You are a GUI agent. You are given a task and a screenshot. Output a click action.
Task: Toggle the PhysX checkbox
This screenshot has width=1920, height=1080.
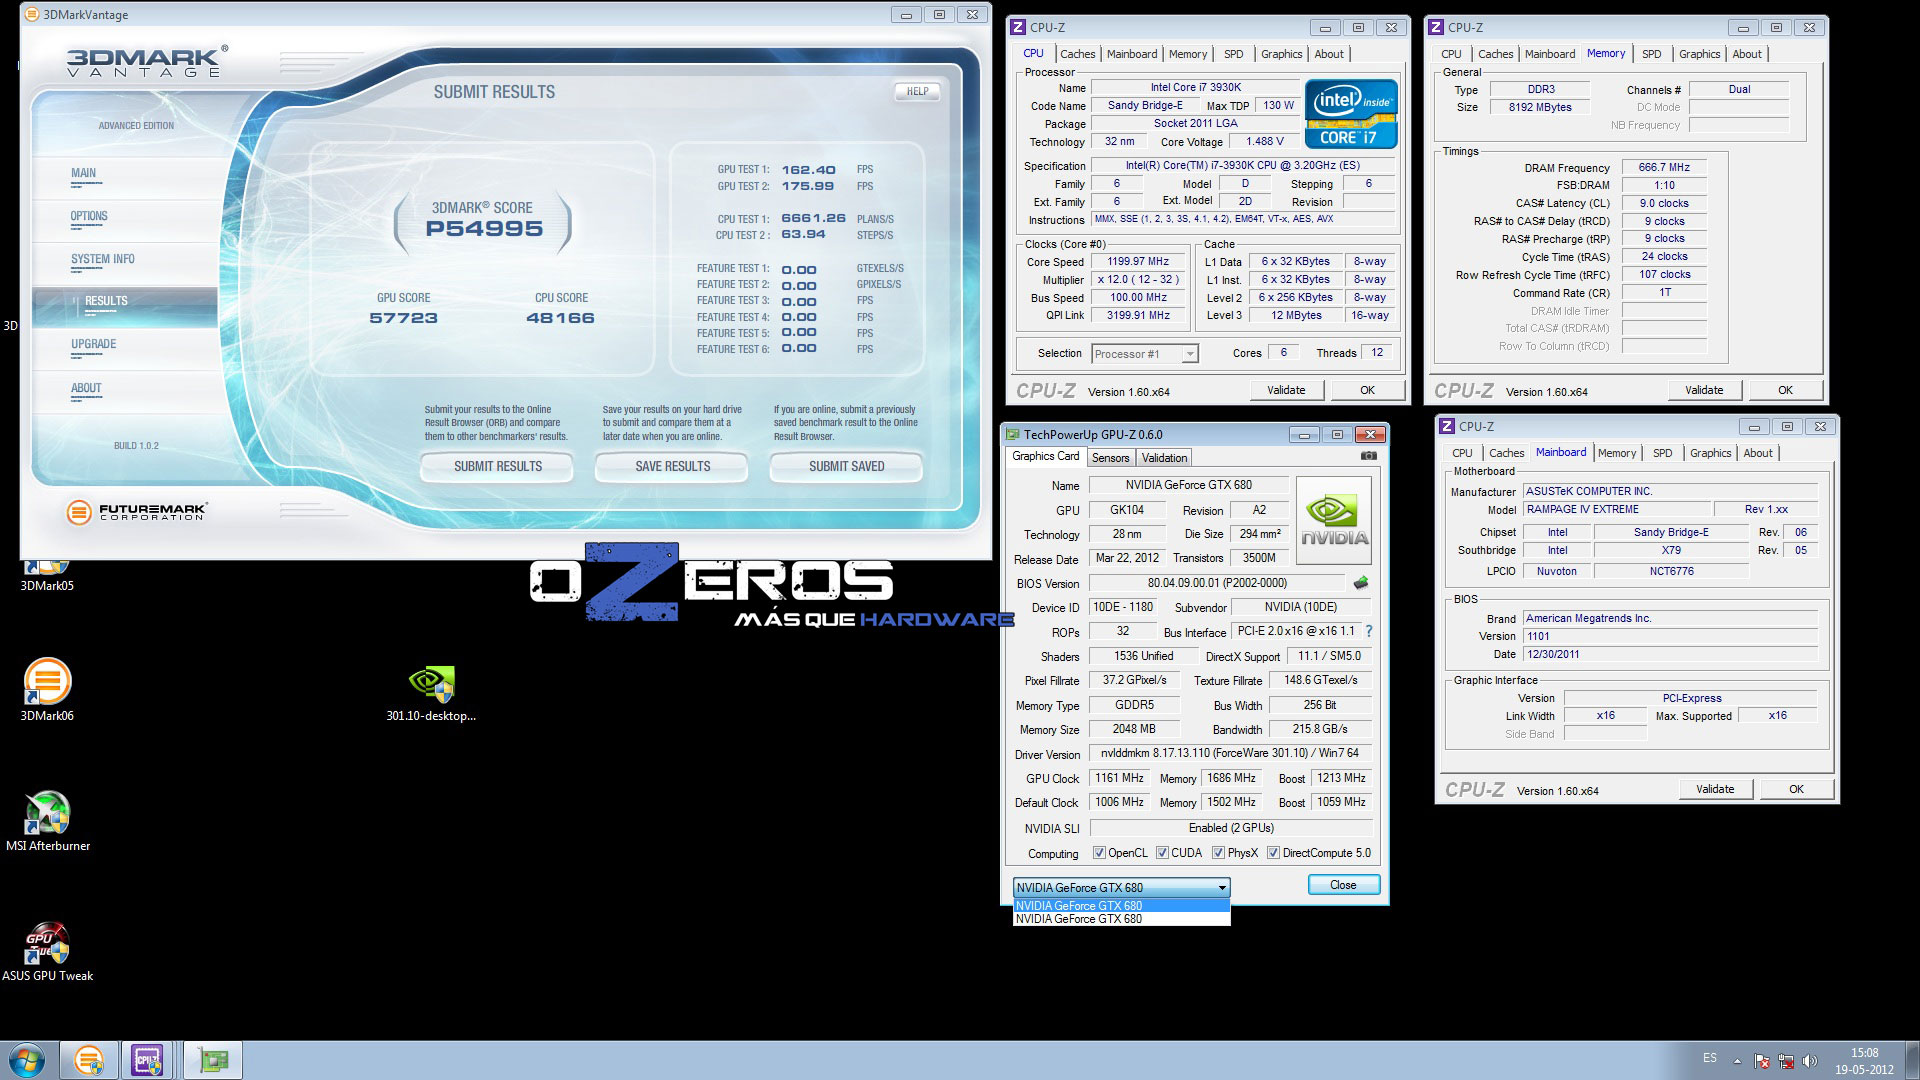tap(1218, 853)
